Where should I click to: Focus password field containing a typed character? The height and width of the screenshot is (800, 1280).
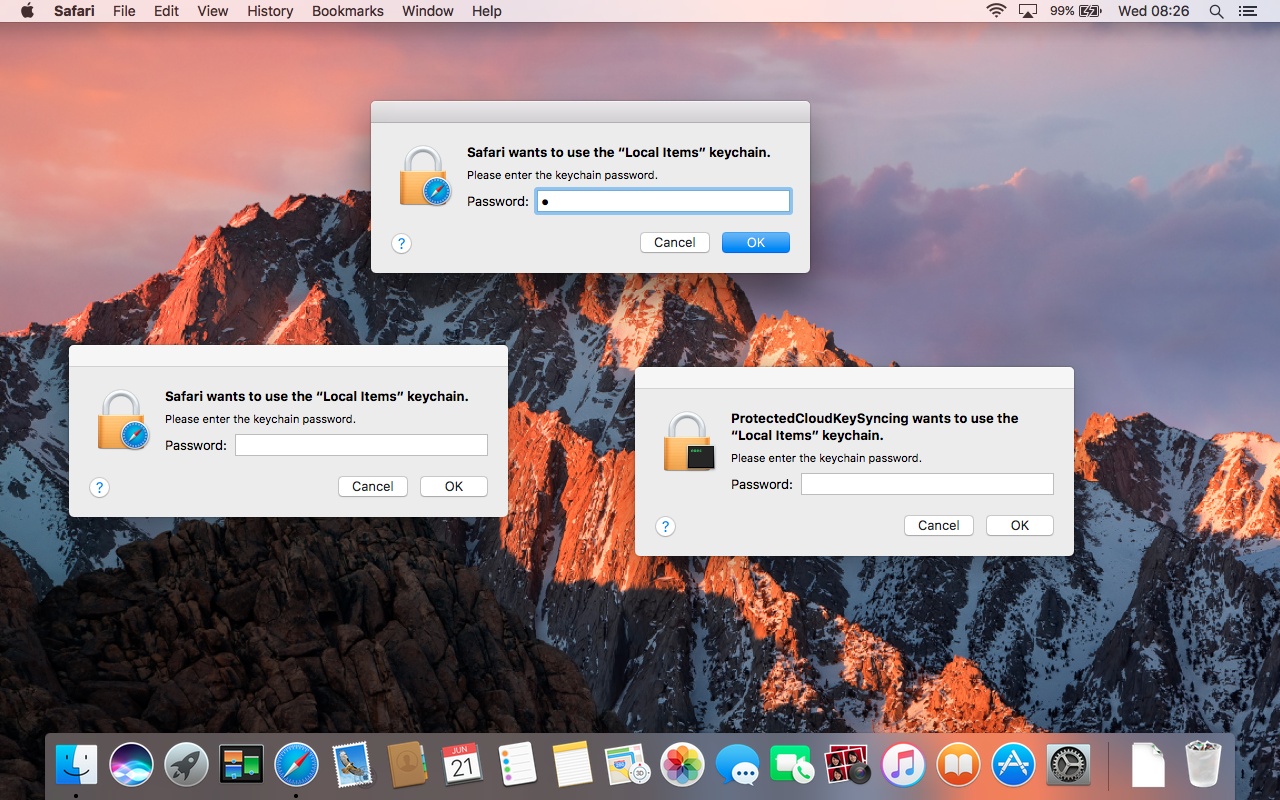663,201
